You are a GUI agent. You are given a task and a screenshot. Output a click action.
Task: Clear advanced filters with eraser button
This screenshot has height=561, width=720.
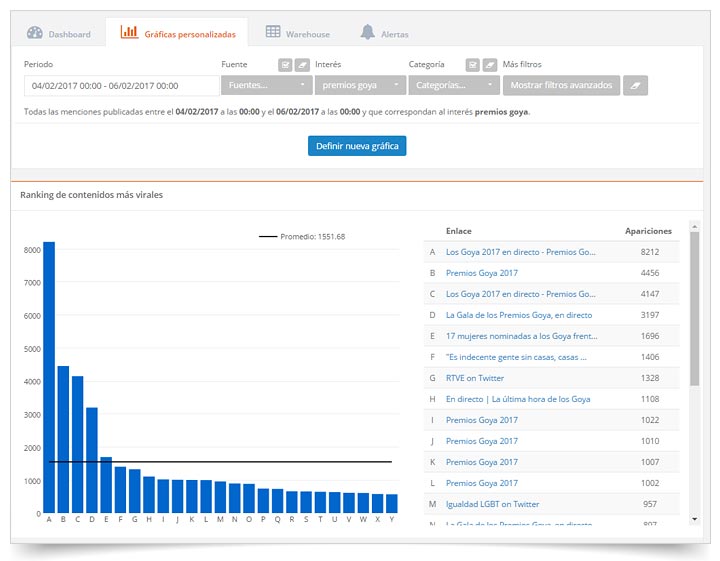(636, 85)
